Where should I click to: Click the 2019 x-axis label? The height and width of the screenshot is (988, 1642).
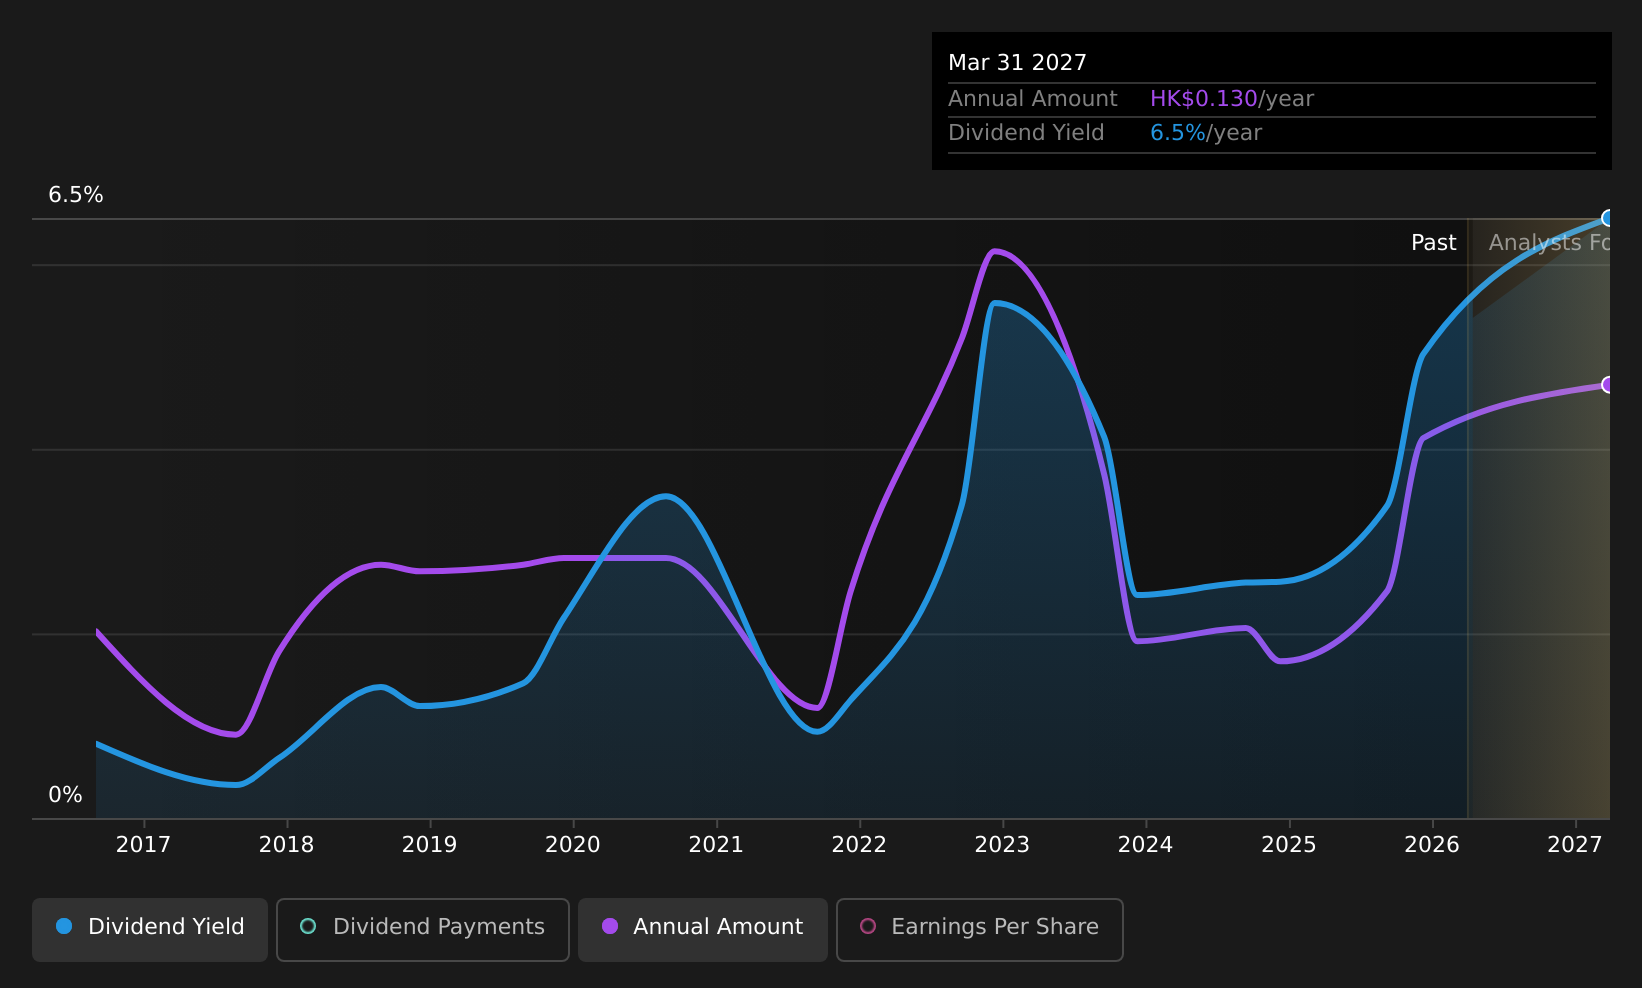(429, 845)
